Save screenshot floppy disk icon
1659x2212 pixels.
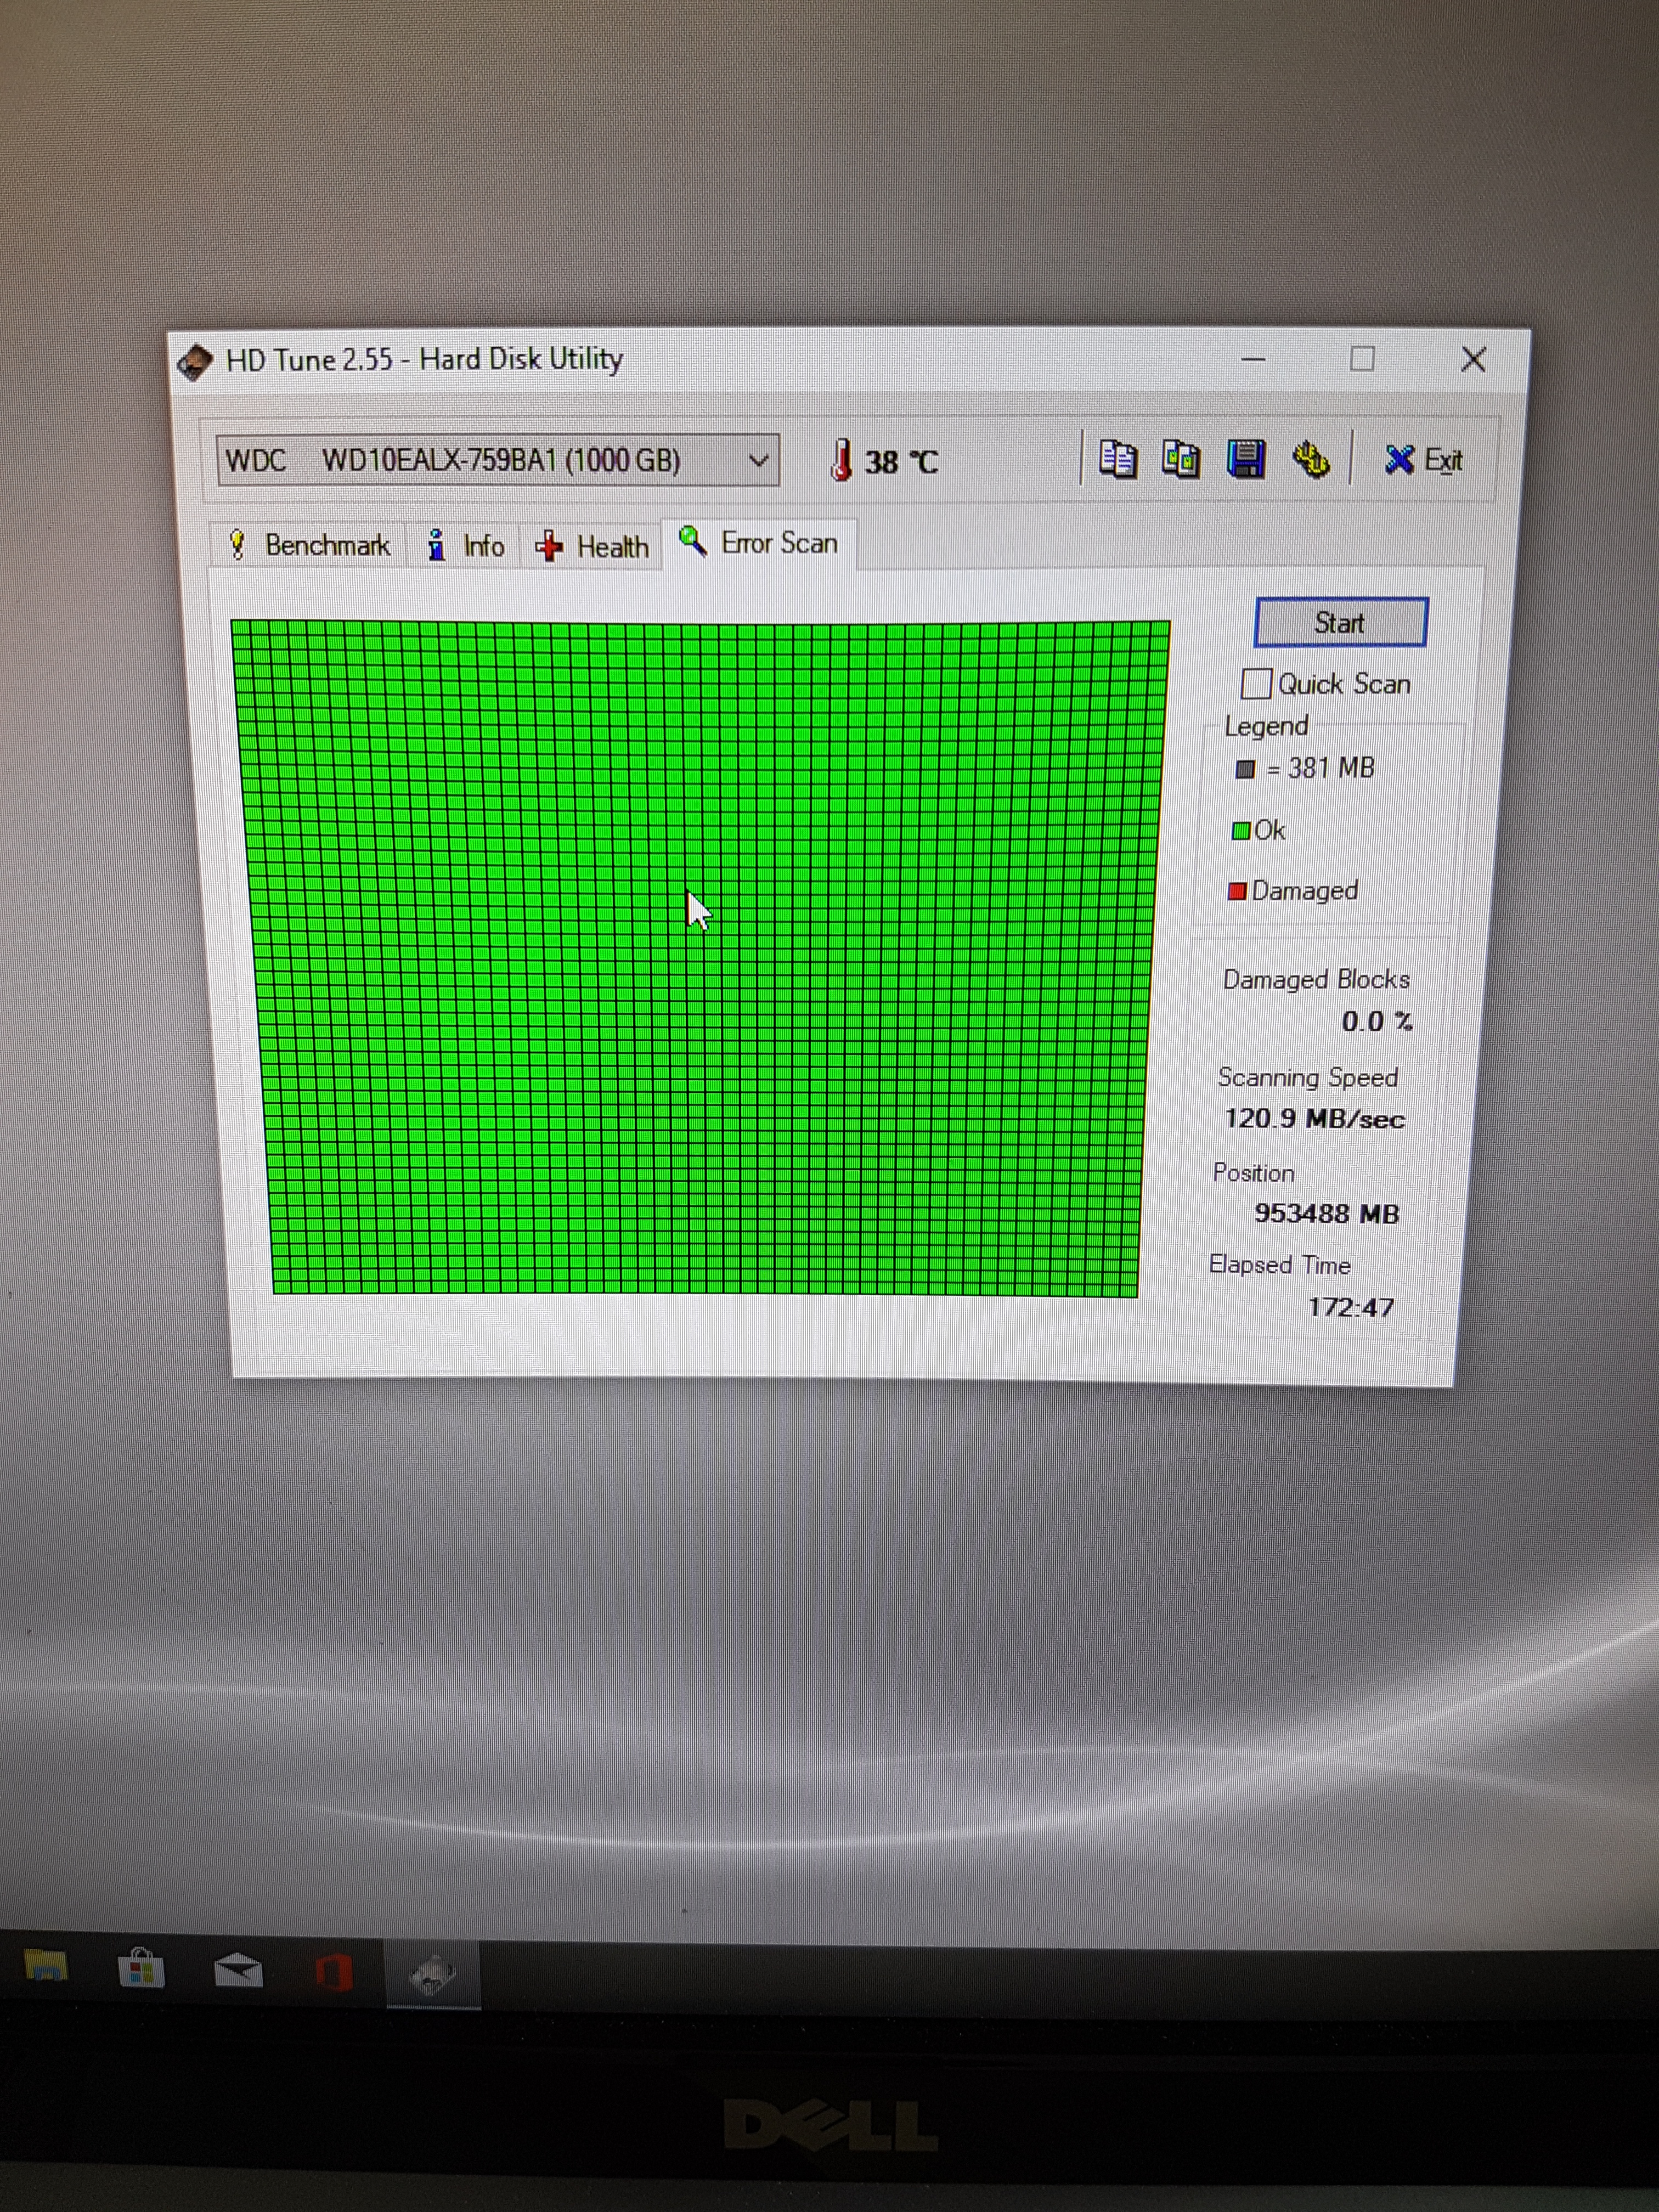pyautogui.click(x=1246, y=459)
